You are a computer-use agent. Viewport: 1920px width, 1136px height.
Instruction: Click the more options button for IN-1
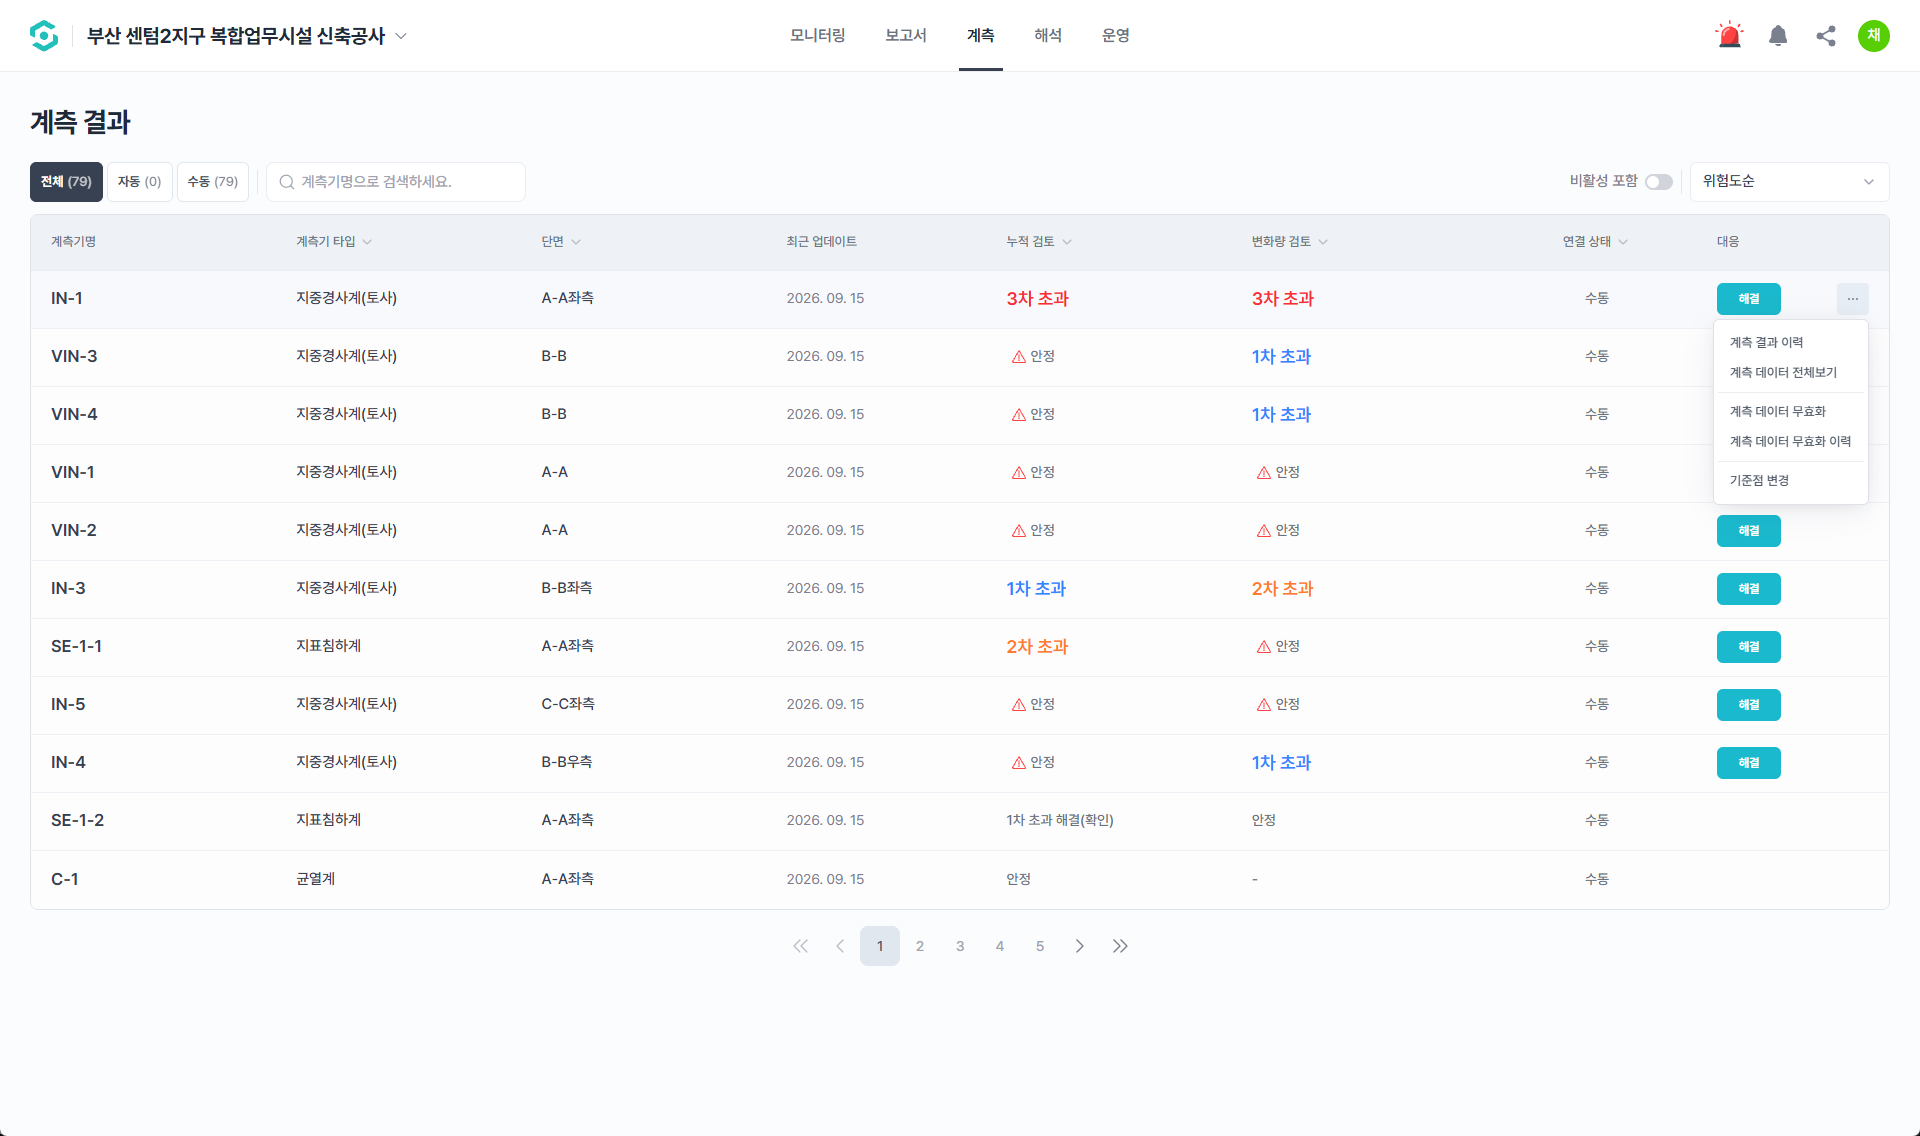[x=1853, y=299]
